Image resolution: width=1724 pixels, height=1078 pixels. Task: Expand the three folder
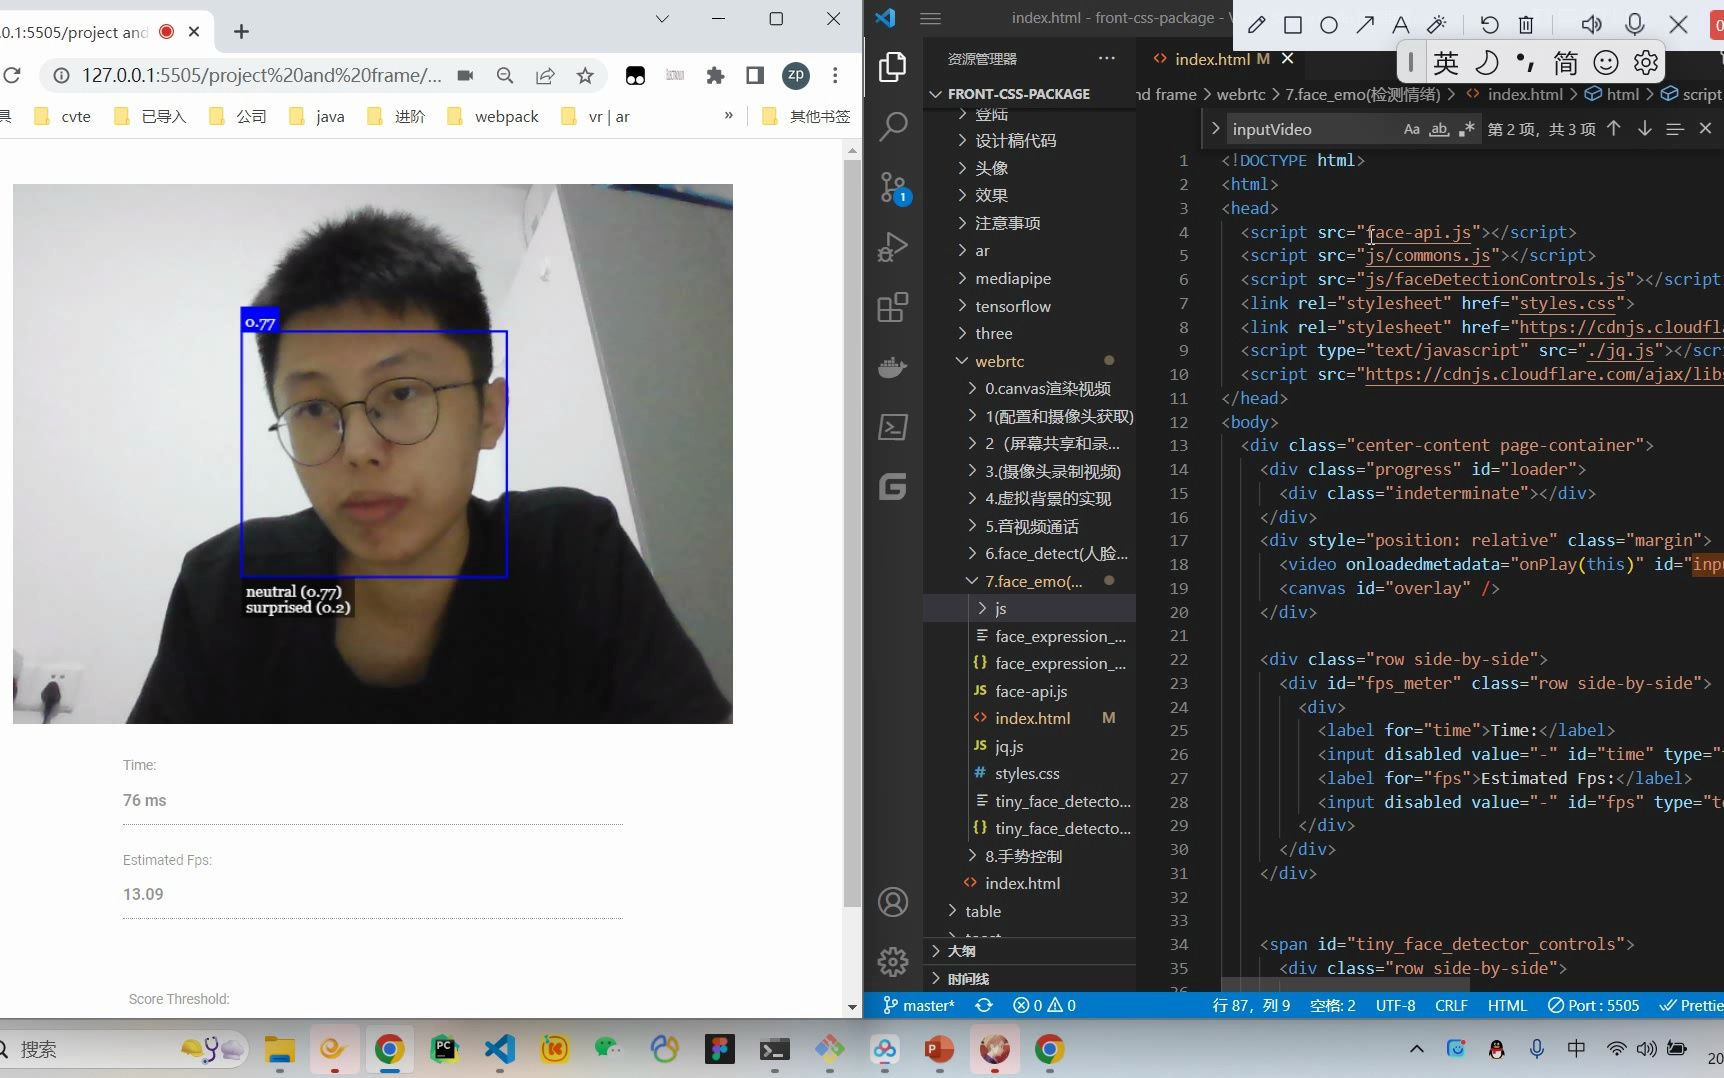click(x=1030, y=333)
